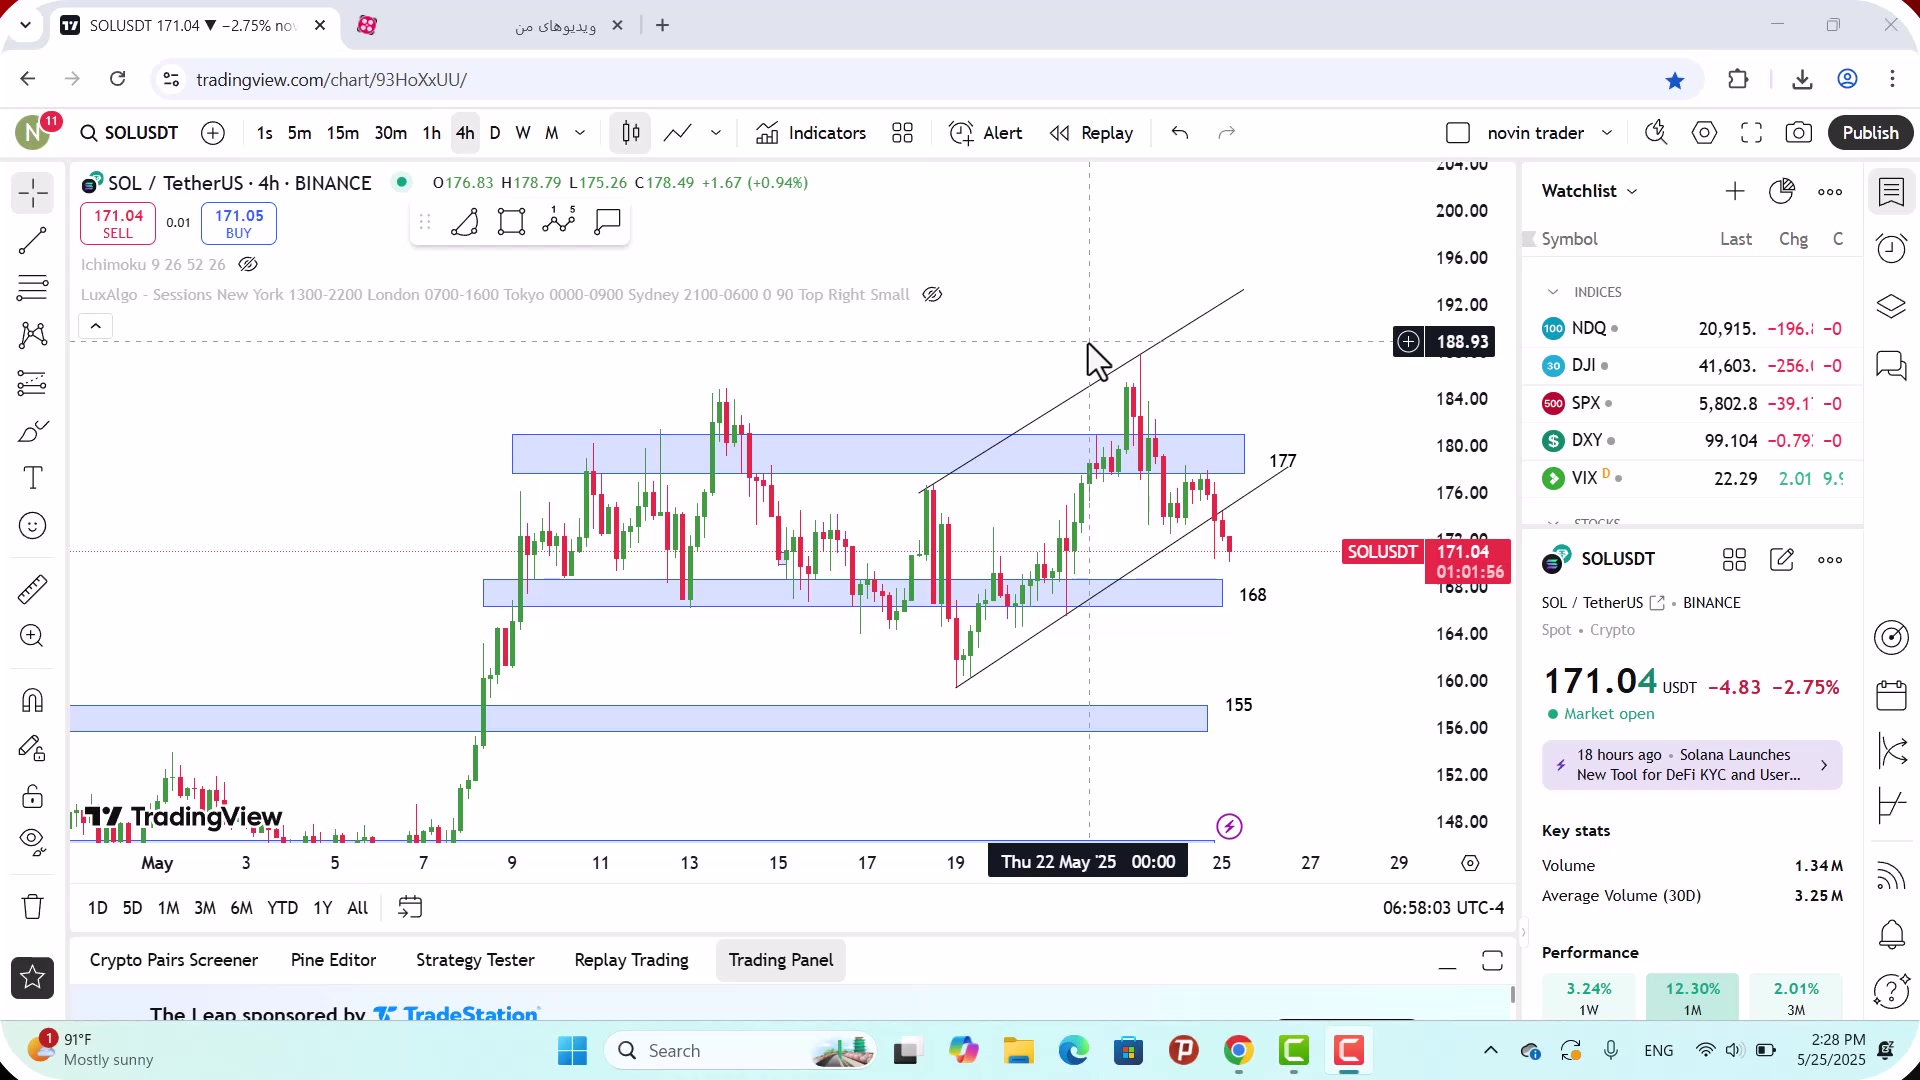Create a new Alert
Screen dimensions: 1920x1080
coord(986,133)
